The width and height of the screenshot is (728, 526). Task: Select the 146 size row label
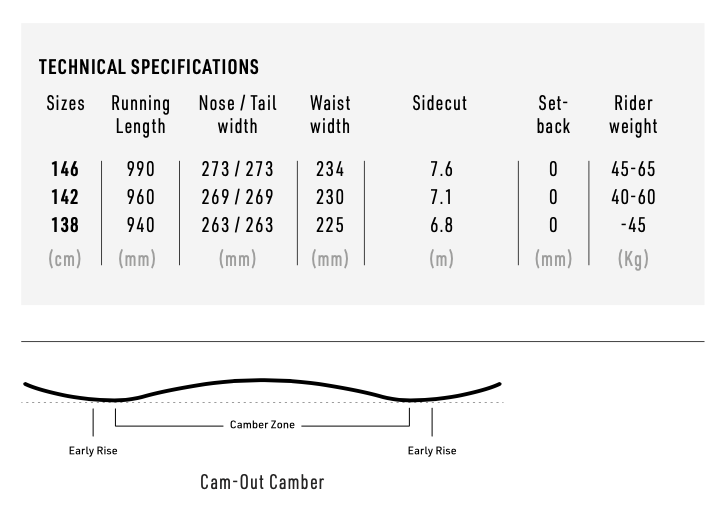click(x=65, y=169)
